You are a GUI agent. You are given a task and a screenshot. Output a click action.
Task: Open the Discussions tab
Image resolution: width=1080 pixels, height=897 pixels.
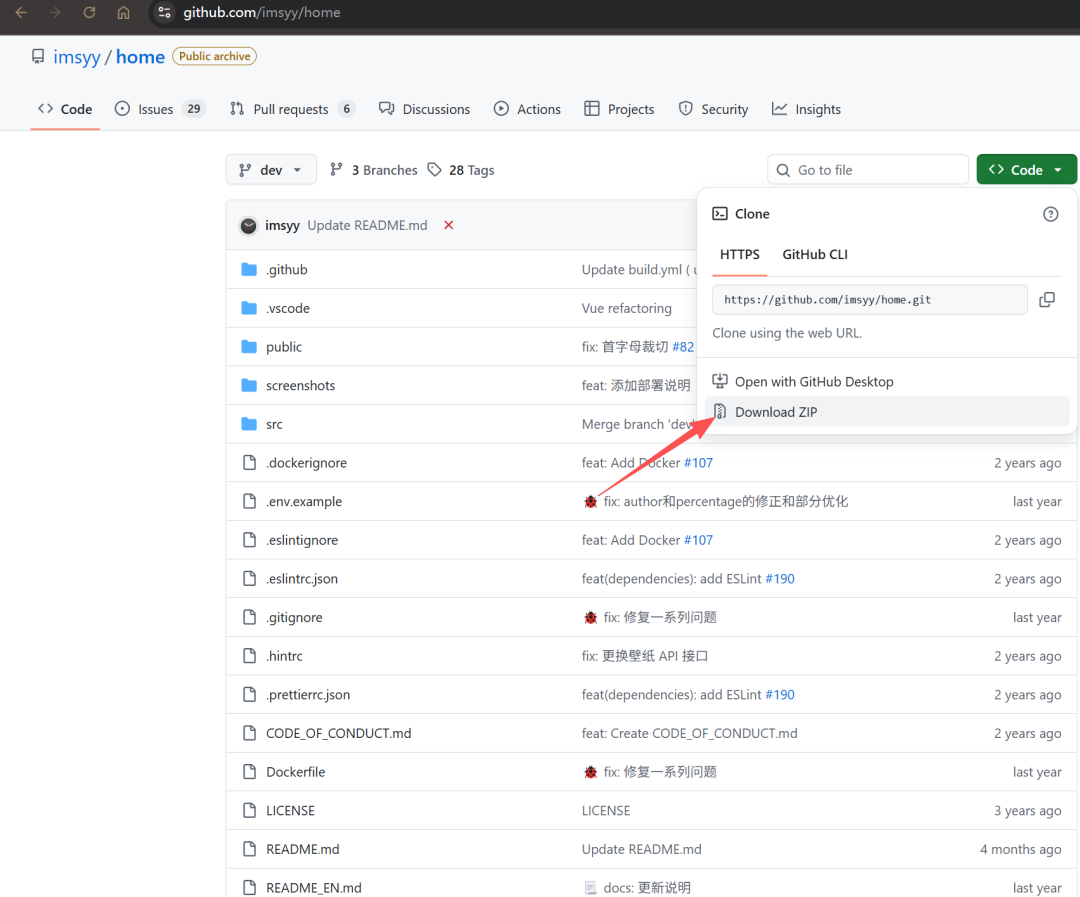pyautogui.click(x=424, y=109)
